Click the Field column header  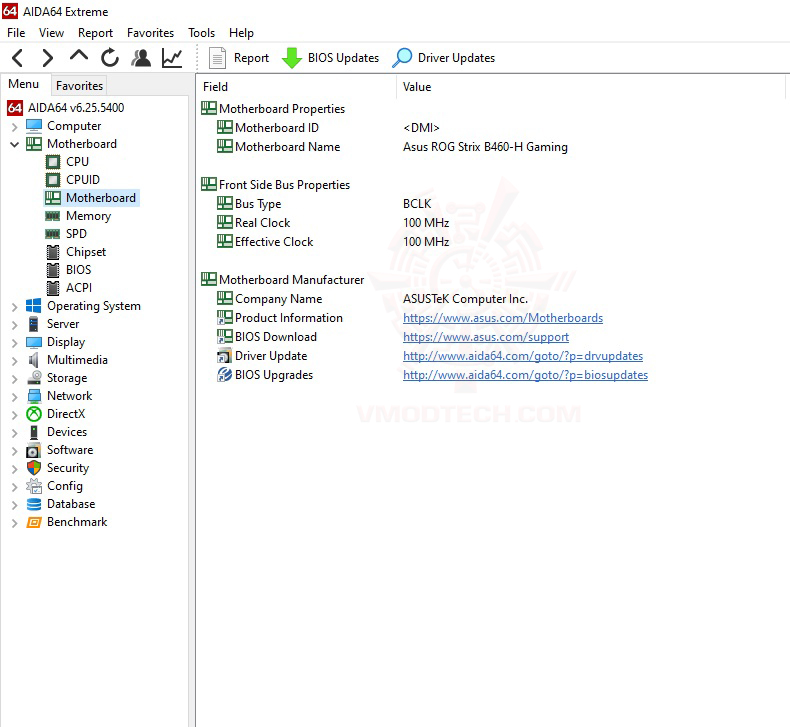tap(297, 87)
